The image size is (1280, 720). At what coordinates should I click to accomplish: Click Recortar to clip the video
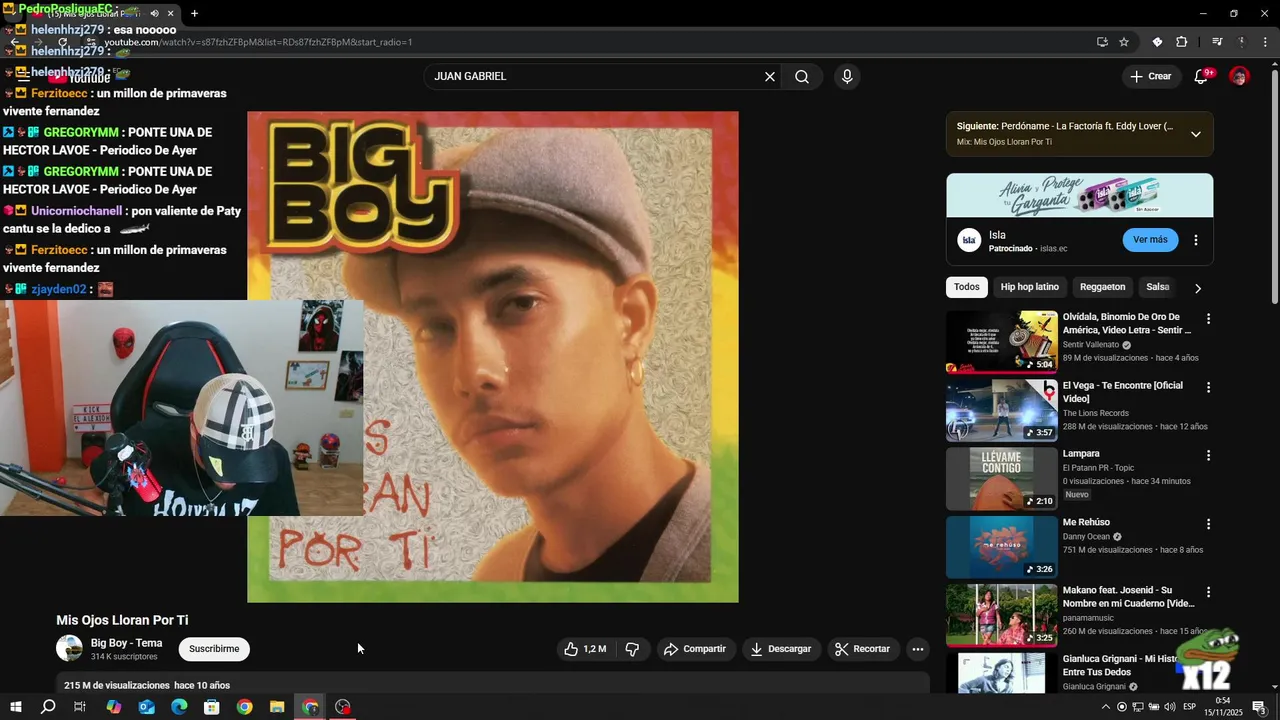coord(862,649)
